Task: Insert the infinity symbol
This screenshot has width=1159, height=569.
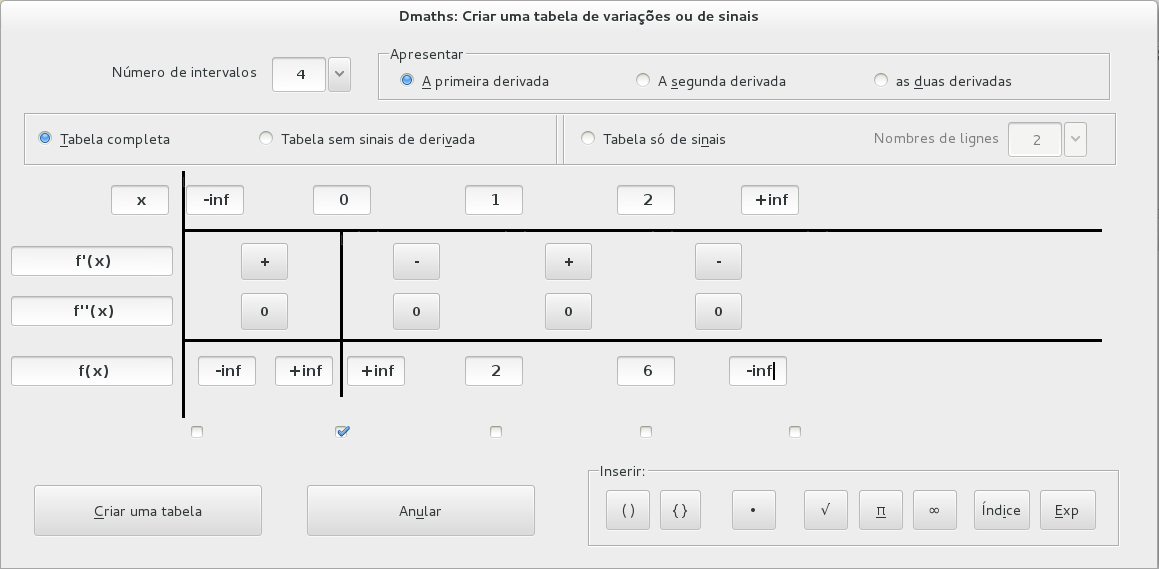Action: (934, 510)
